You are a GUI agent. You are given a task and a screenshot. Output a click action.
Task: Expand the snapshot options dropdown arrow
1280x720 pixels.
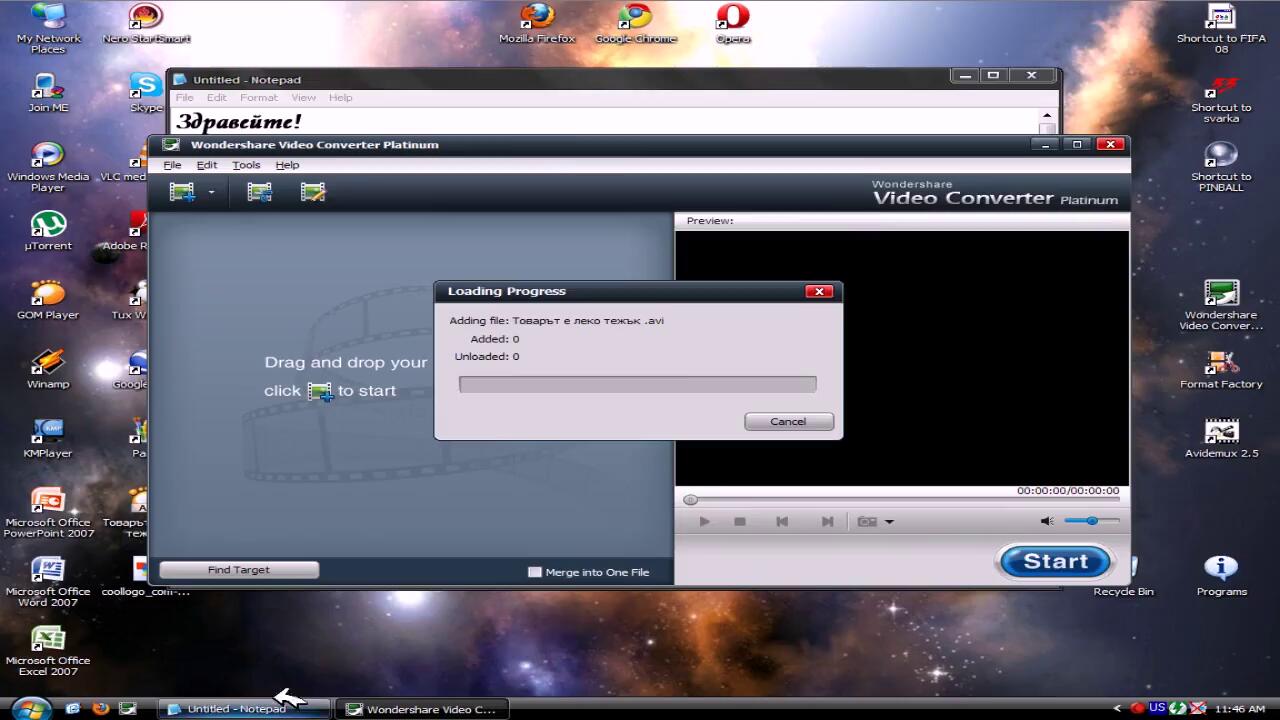(889, 521)
